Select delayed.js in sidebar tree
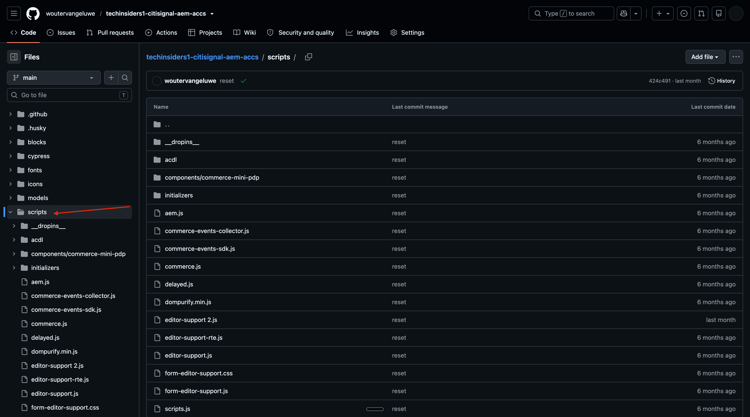This screenshot has height=417, width=750. 45,338
